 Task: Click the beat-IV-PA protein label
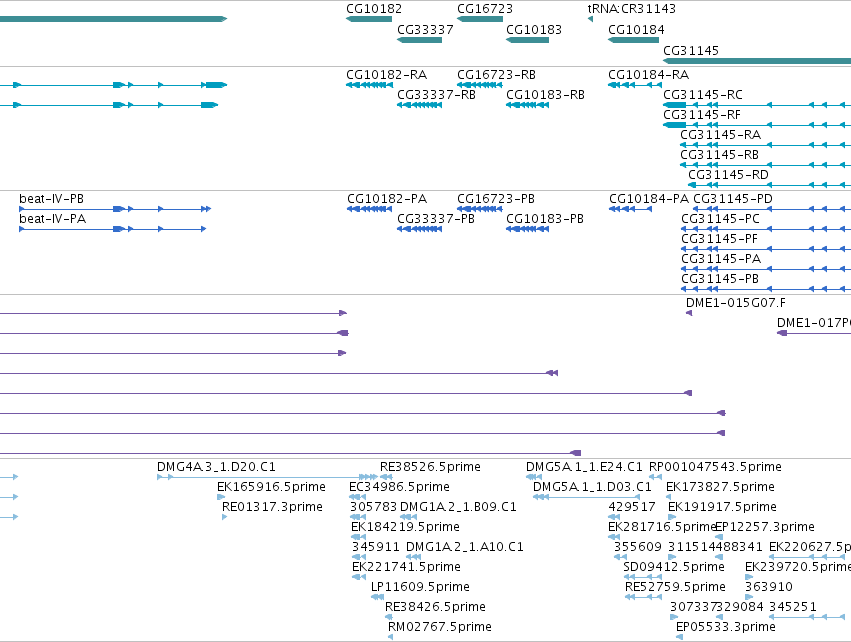tap(53, 219)
